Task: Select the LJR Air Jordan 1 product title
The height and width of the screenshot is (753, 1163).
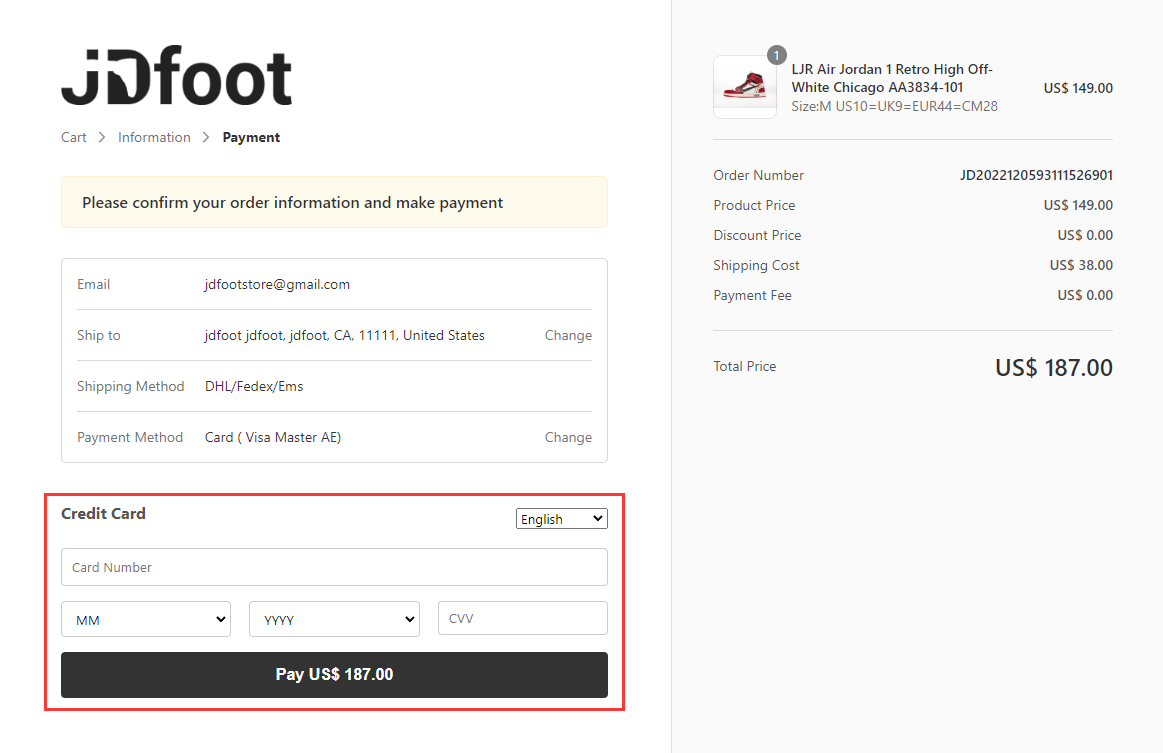Action: tap(892, 78)
